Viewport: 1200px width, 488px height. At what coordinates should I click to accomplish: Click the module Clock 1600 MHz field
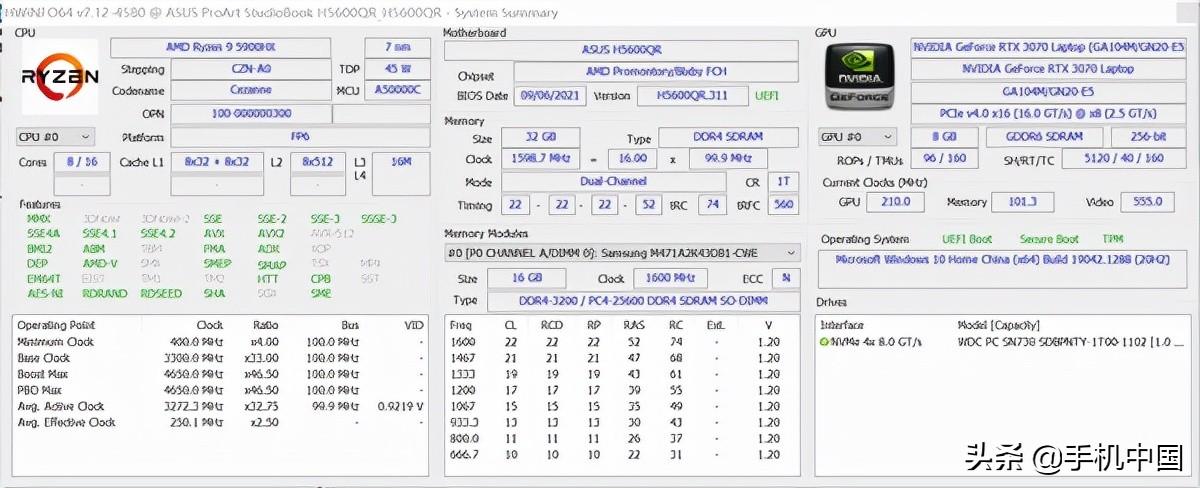tap(671, 279)
